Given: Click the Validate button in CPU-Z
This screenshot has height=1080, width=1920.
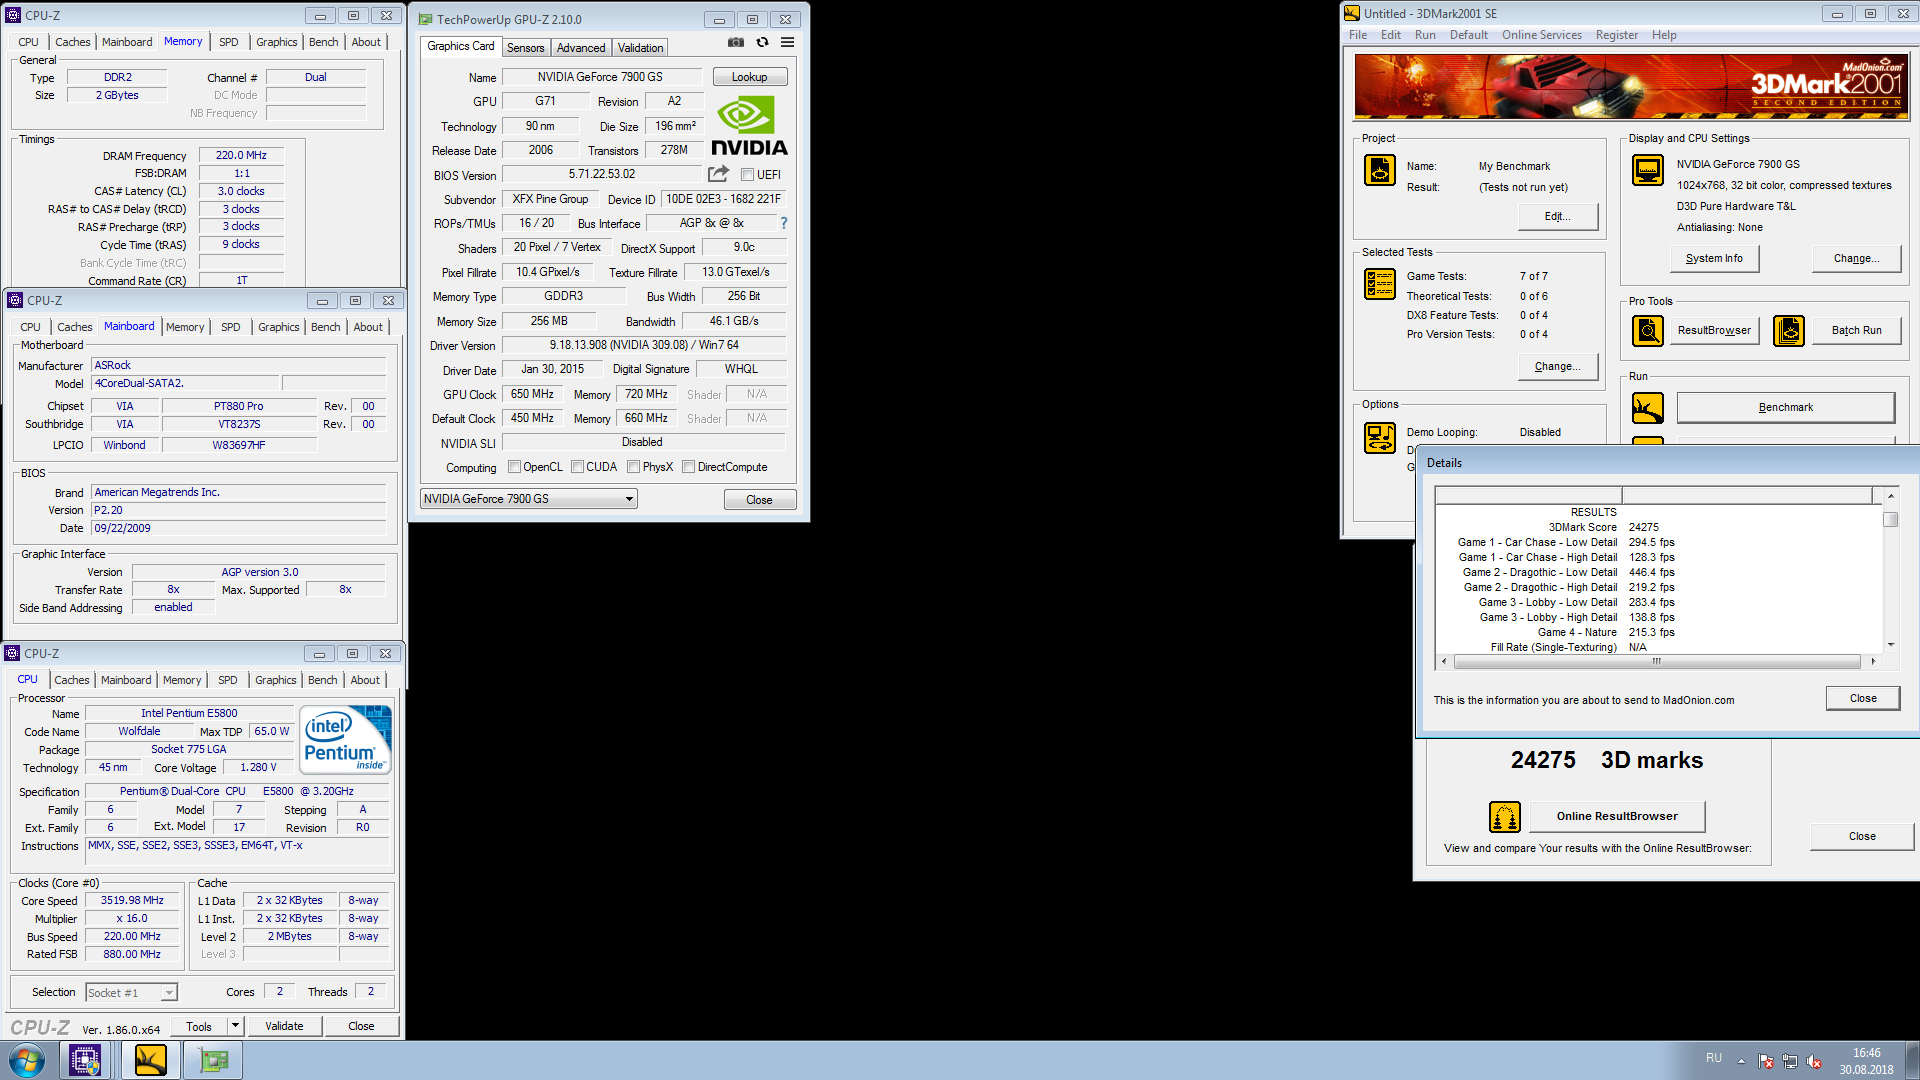Looking at the screenshot, I should pyautogui.click(x=284, y=1026).
